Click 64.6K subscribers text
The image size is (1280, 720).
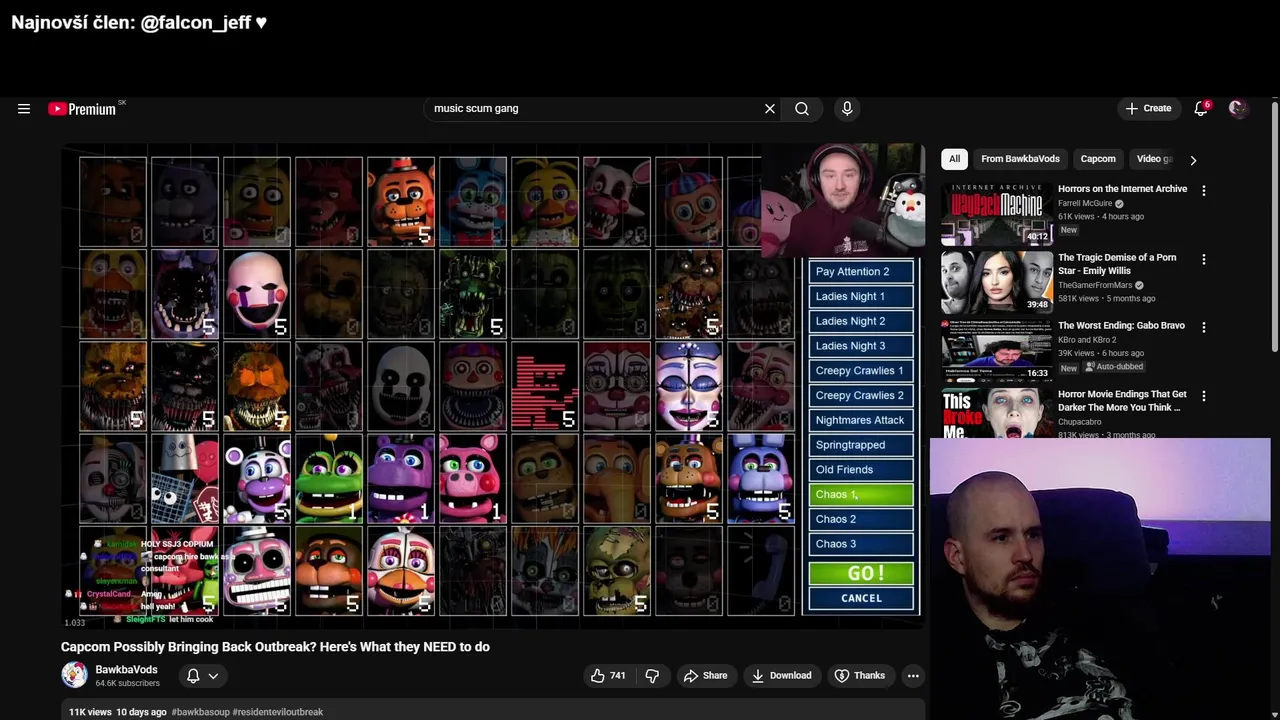click(x=127, y=684)
